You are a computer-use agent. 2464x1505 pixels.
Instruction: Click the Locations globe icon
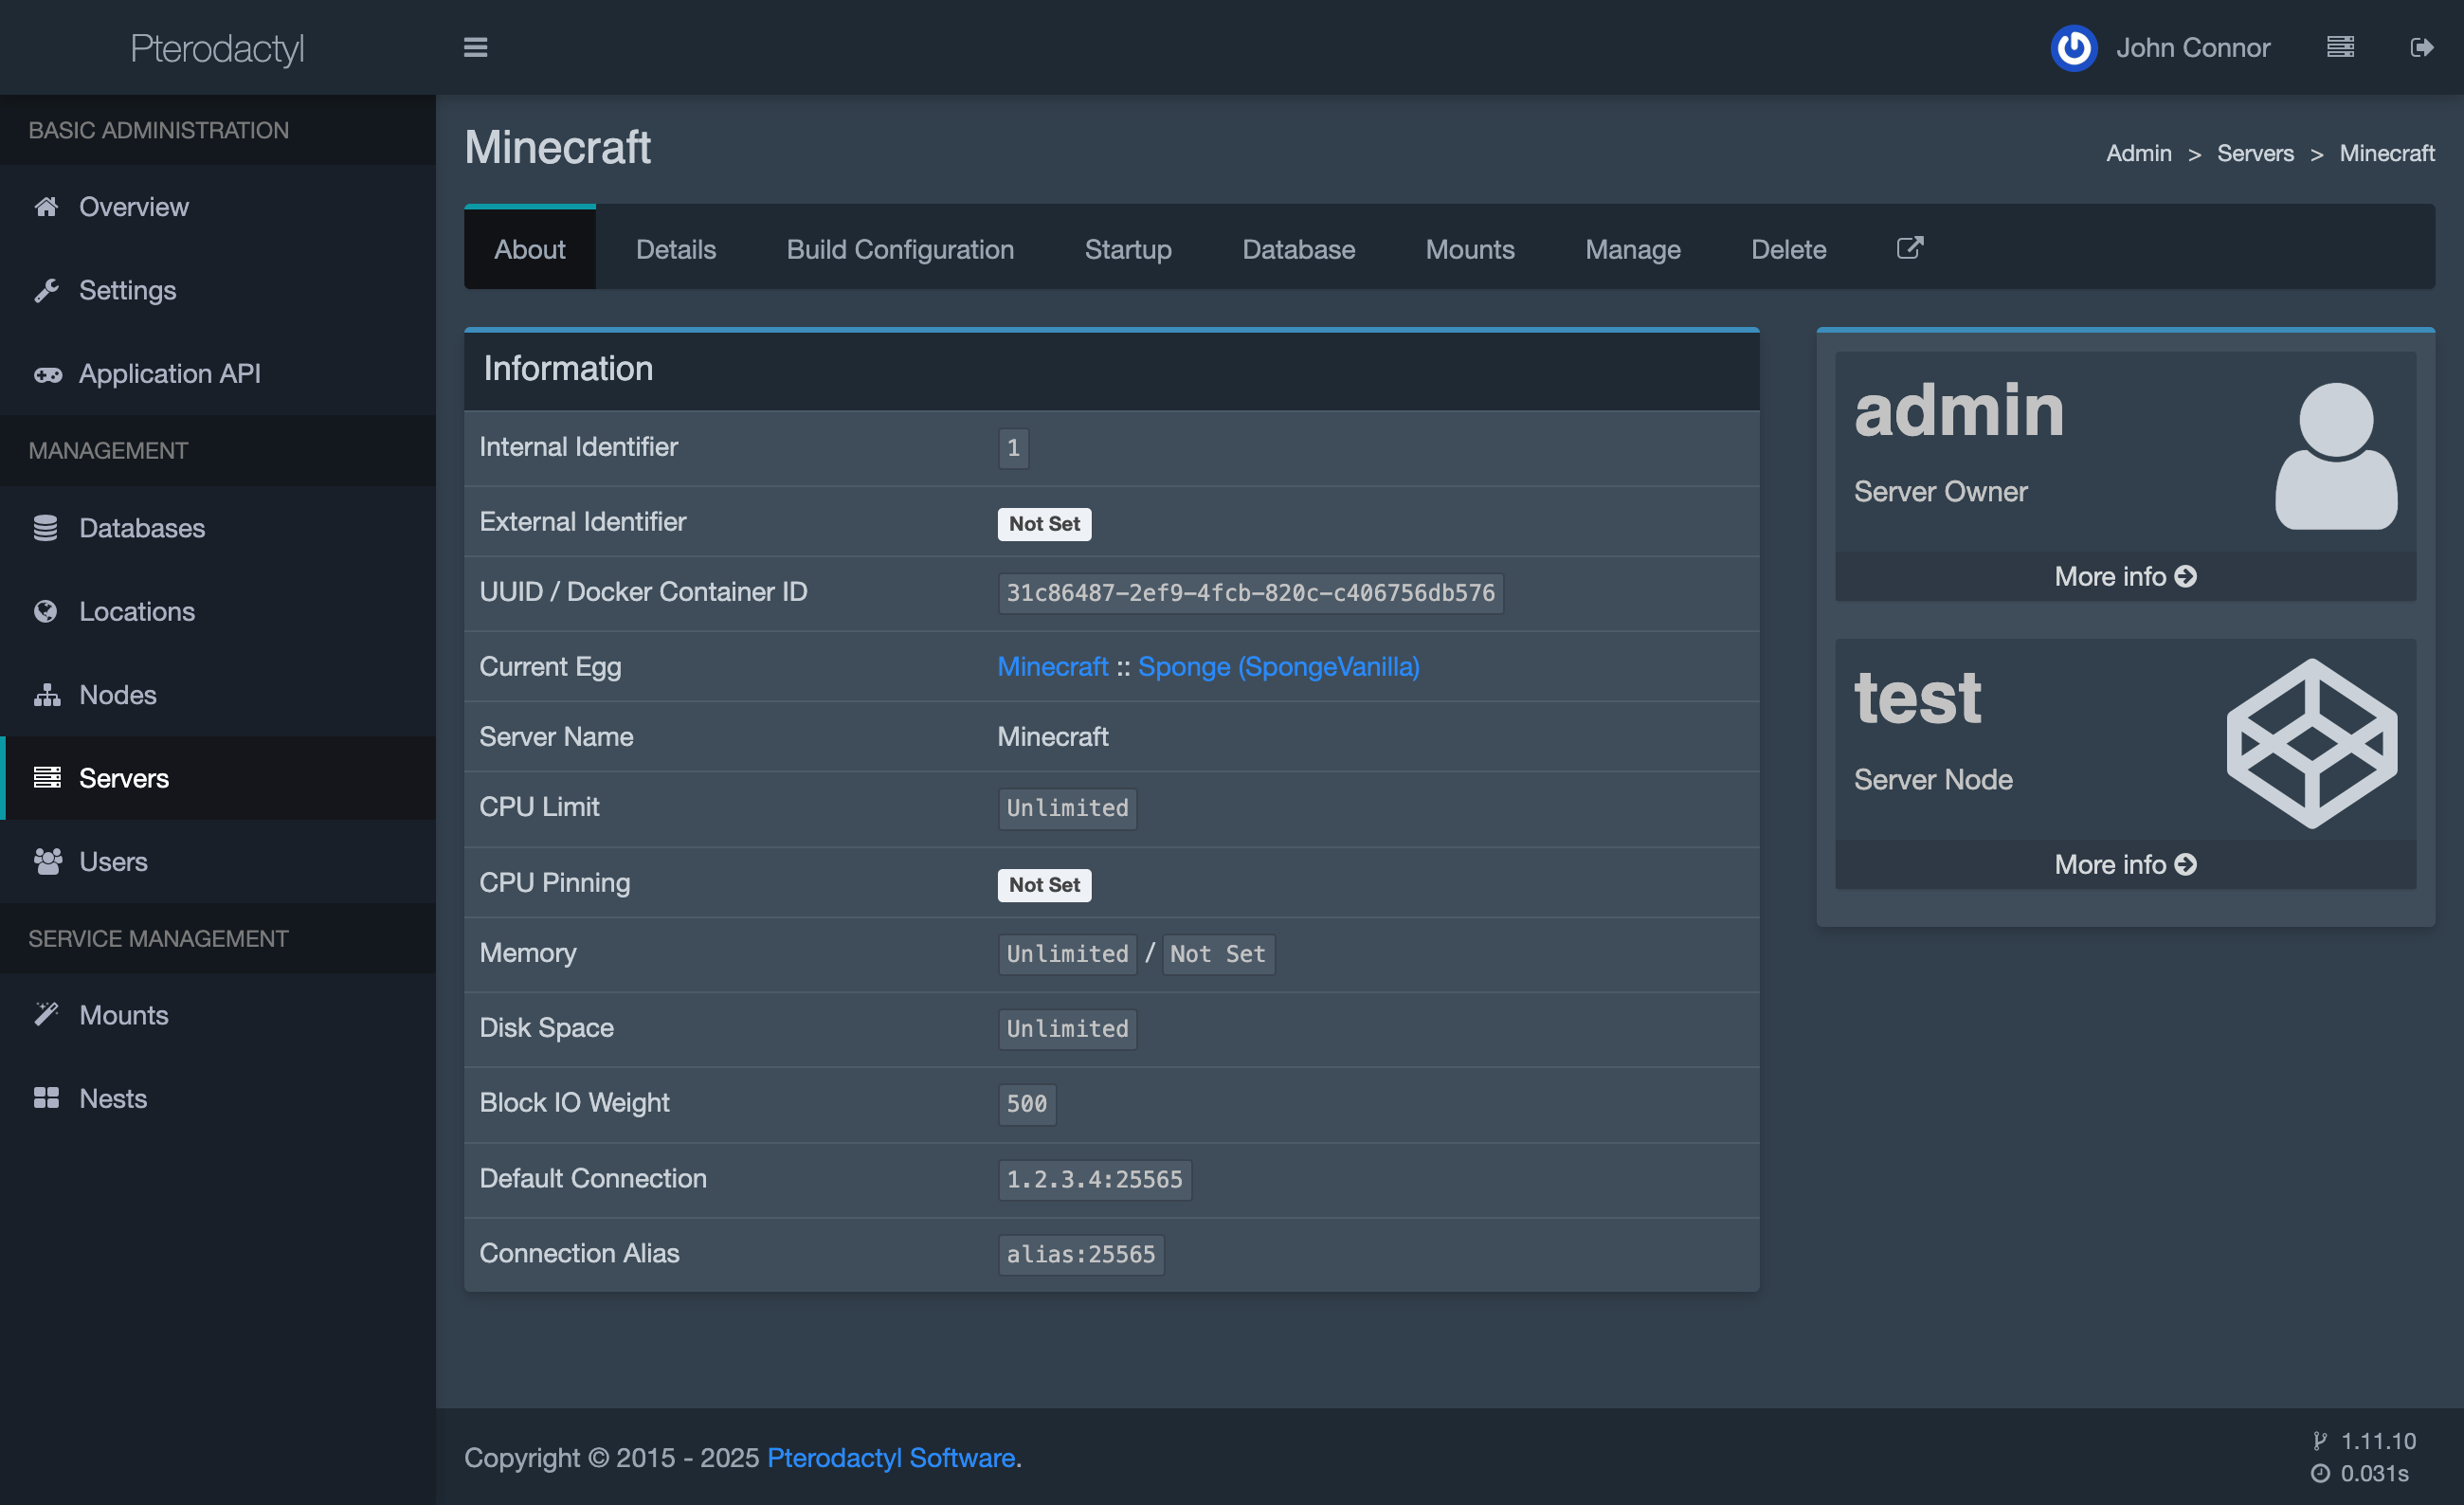[45, 611]
